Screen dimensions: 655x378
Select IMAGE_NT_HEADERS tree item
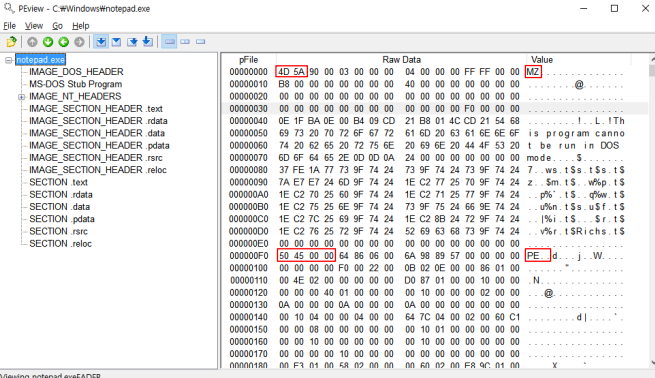tap(75, 96)
